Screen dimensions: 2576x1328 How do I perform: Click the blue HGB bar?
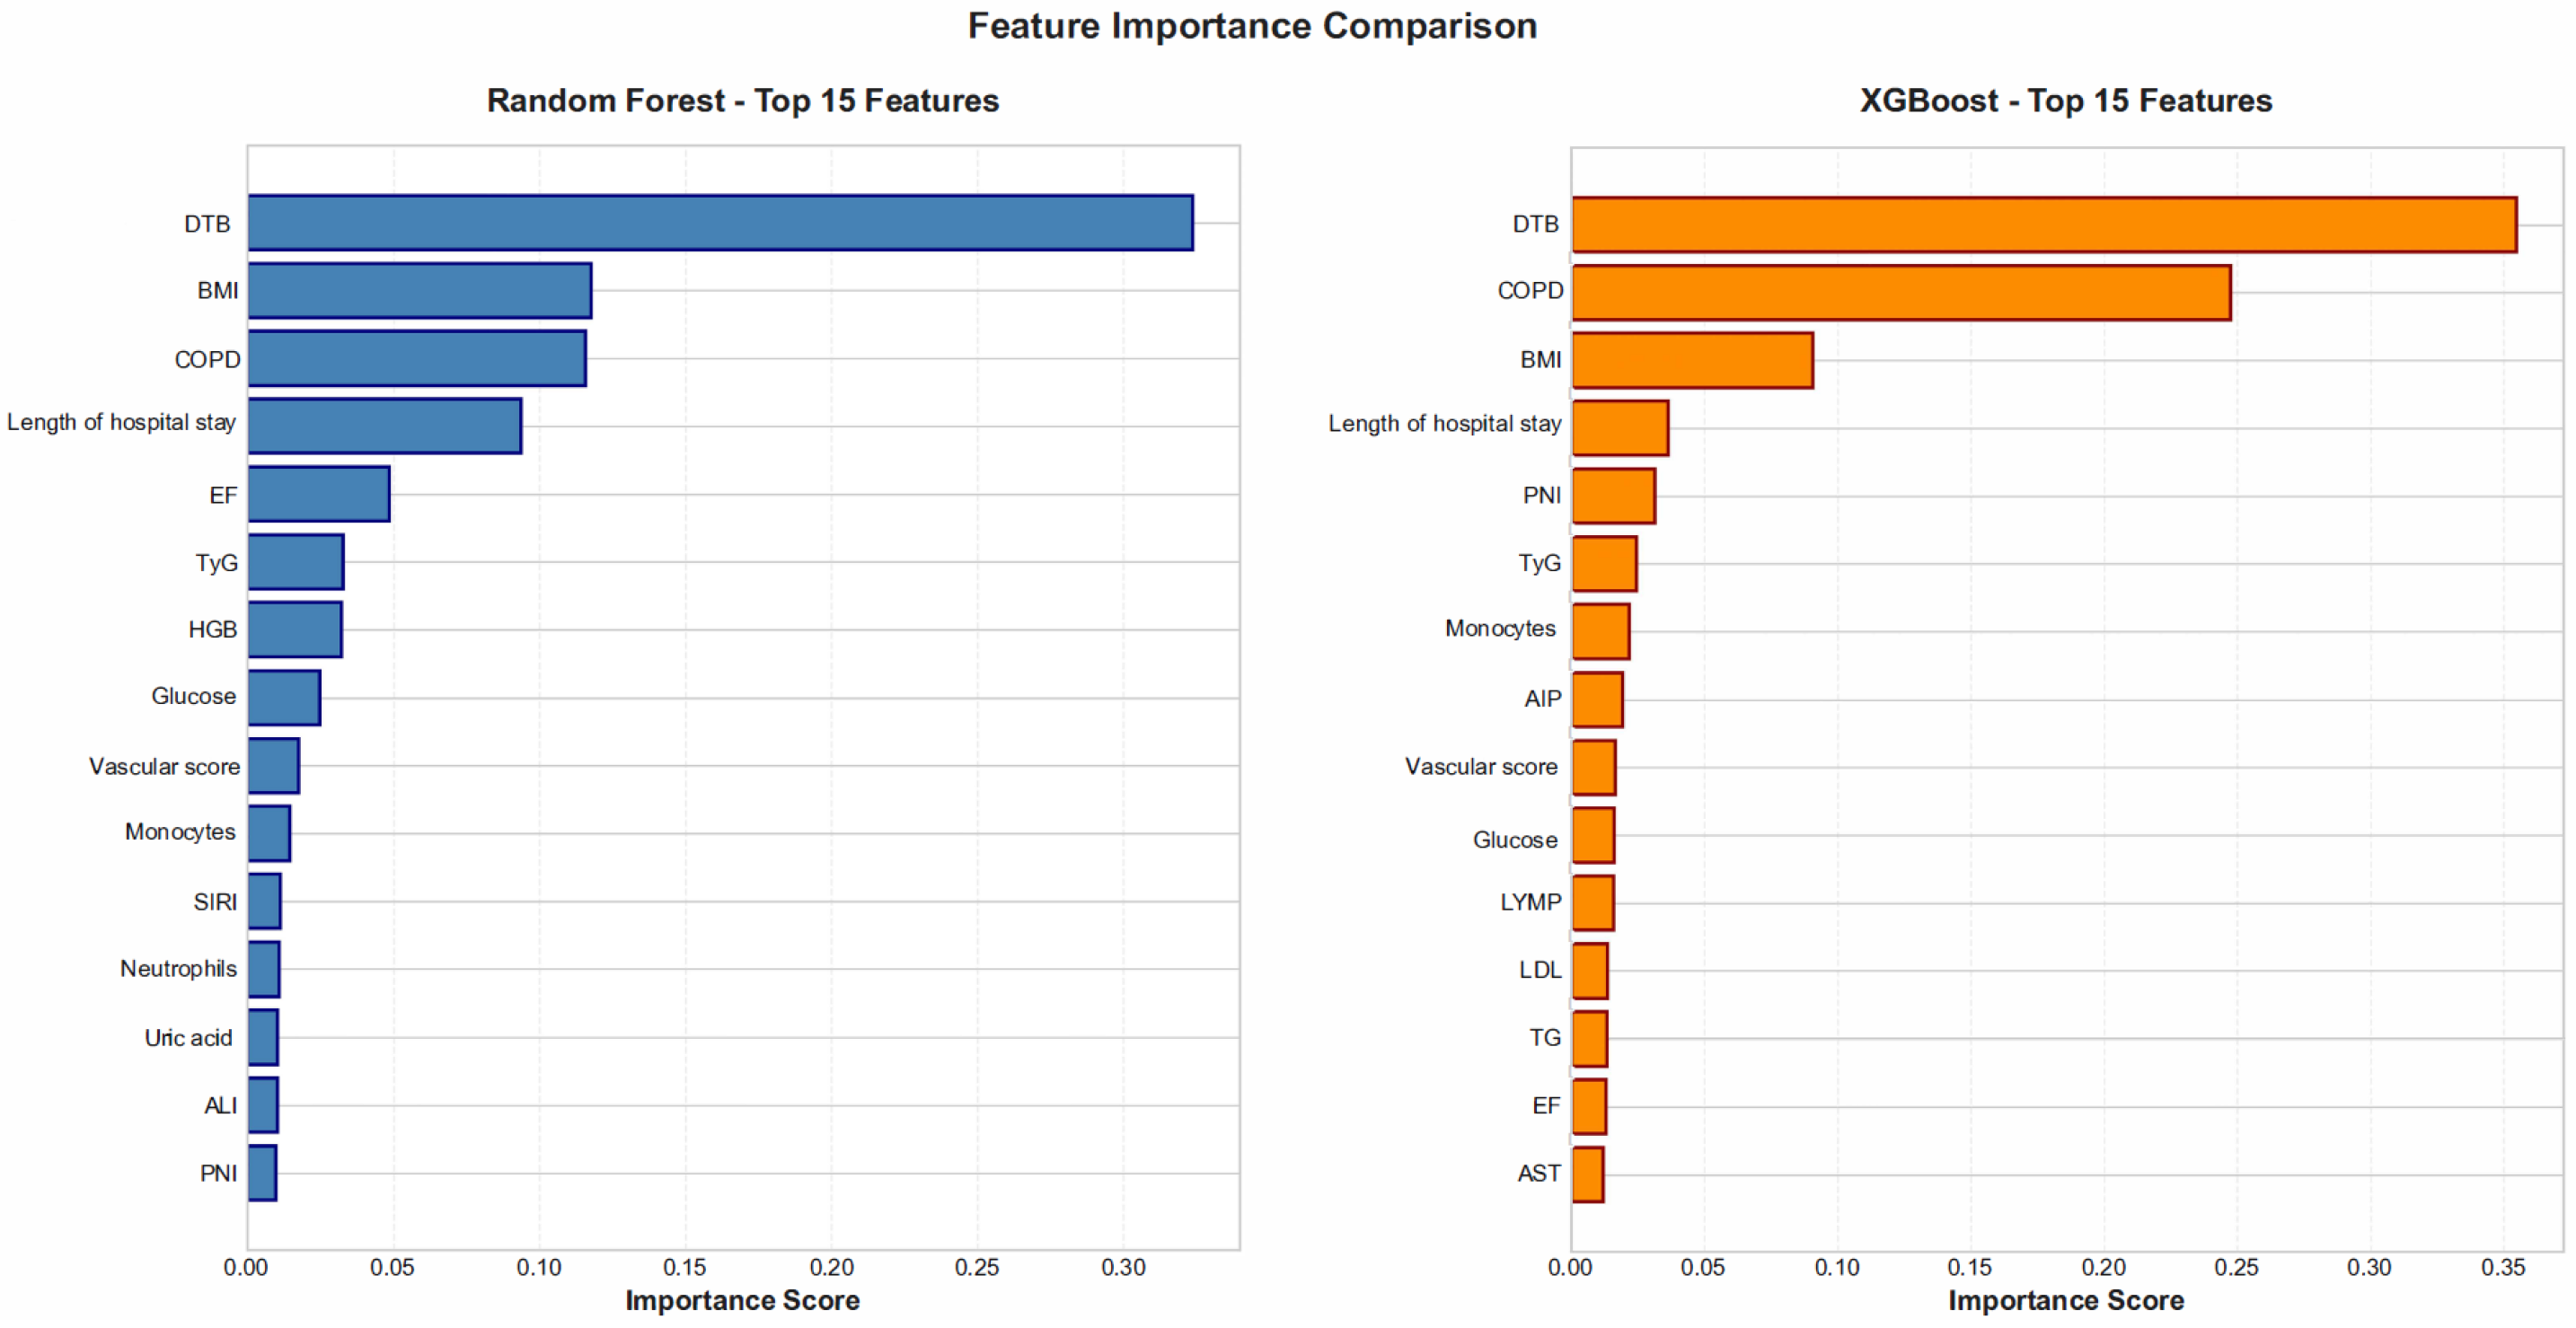coord(295,630)
